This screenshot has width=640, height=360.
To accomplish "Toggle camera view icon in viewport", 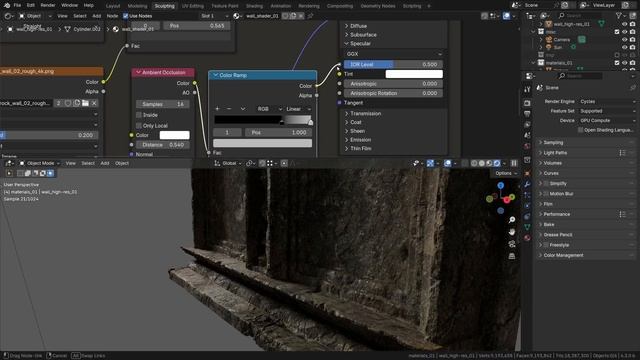I will (512, 244).
